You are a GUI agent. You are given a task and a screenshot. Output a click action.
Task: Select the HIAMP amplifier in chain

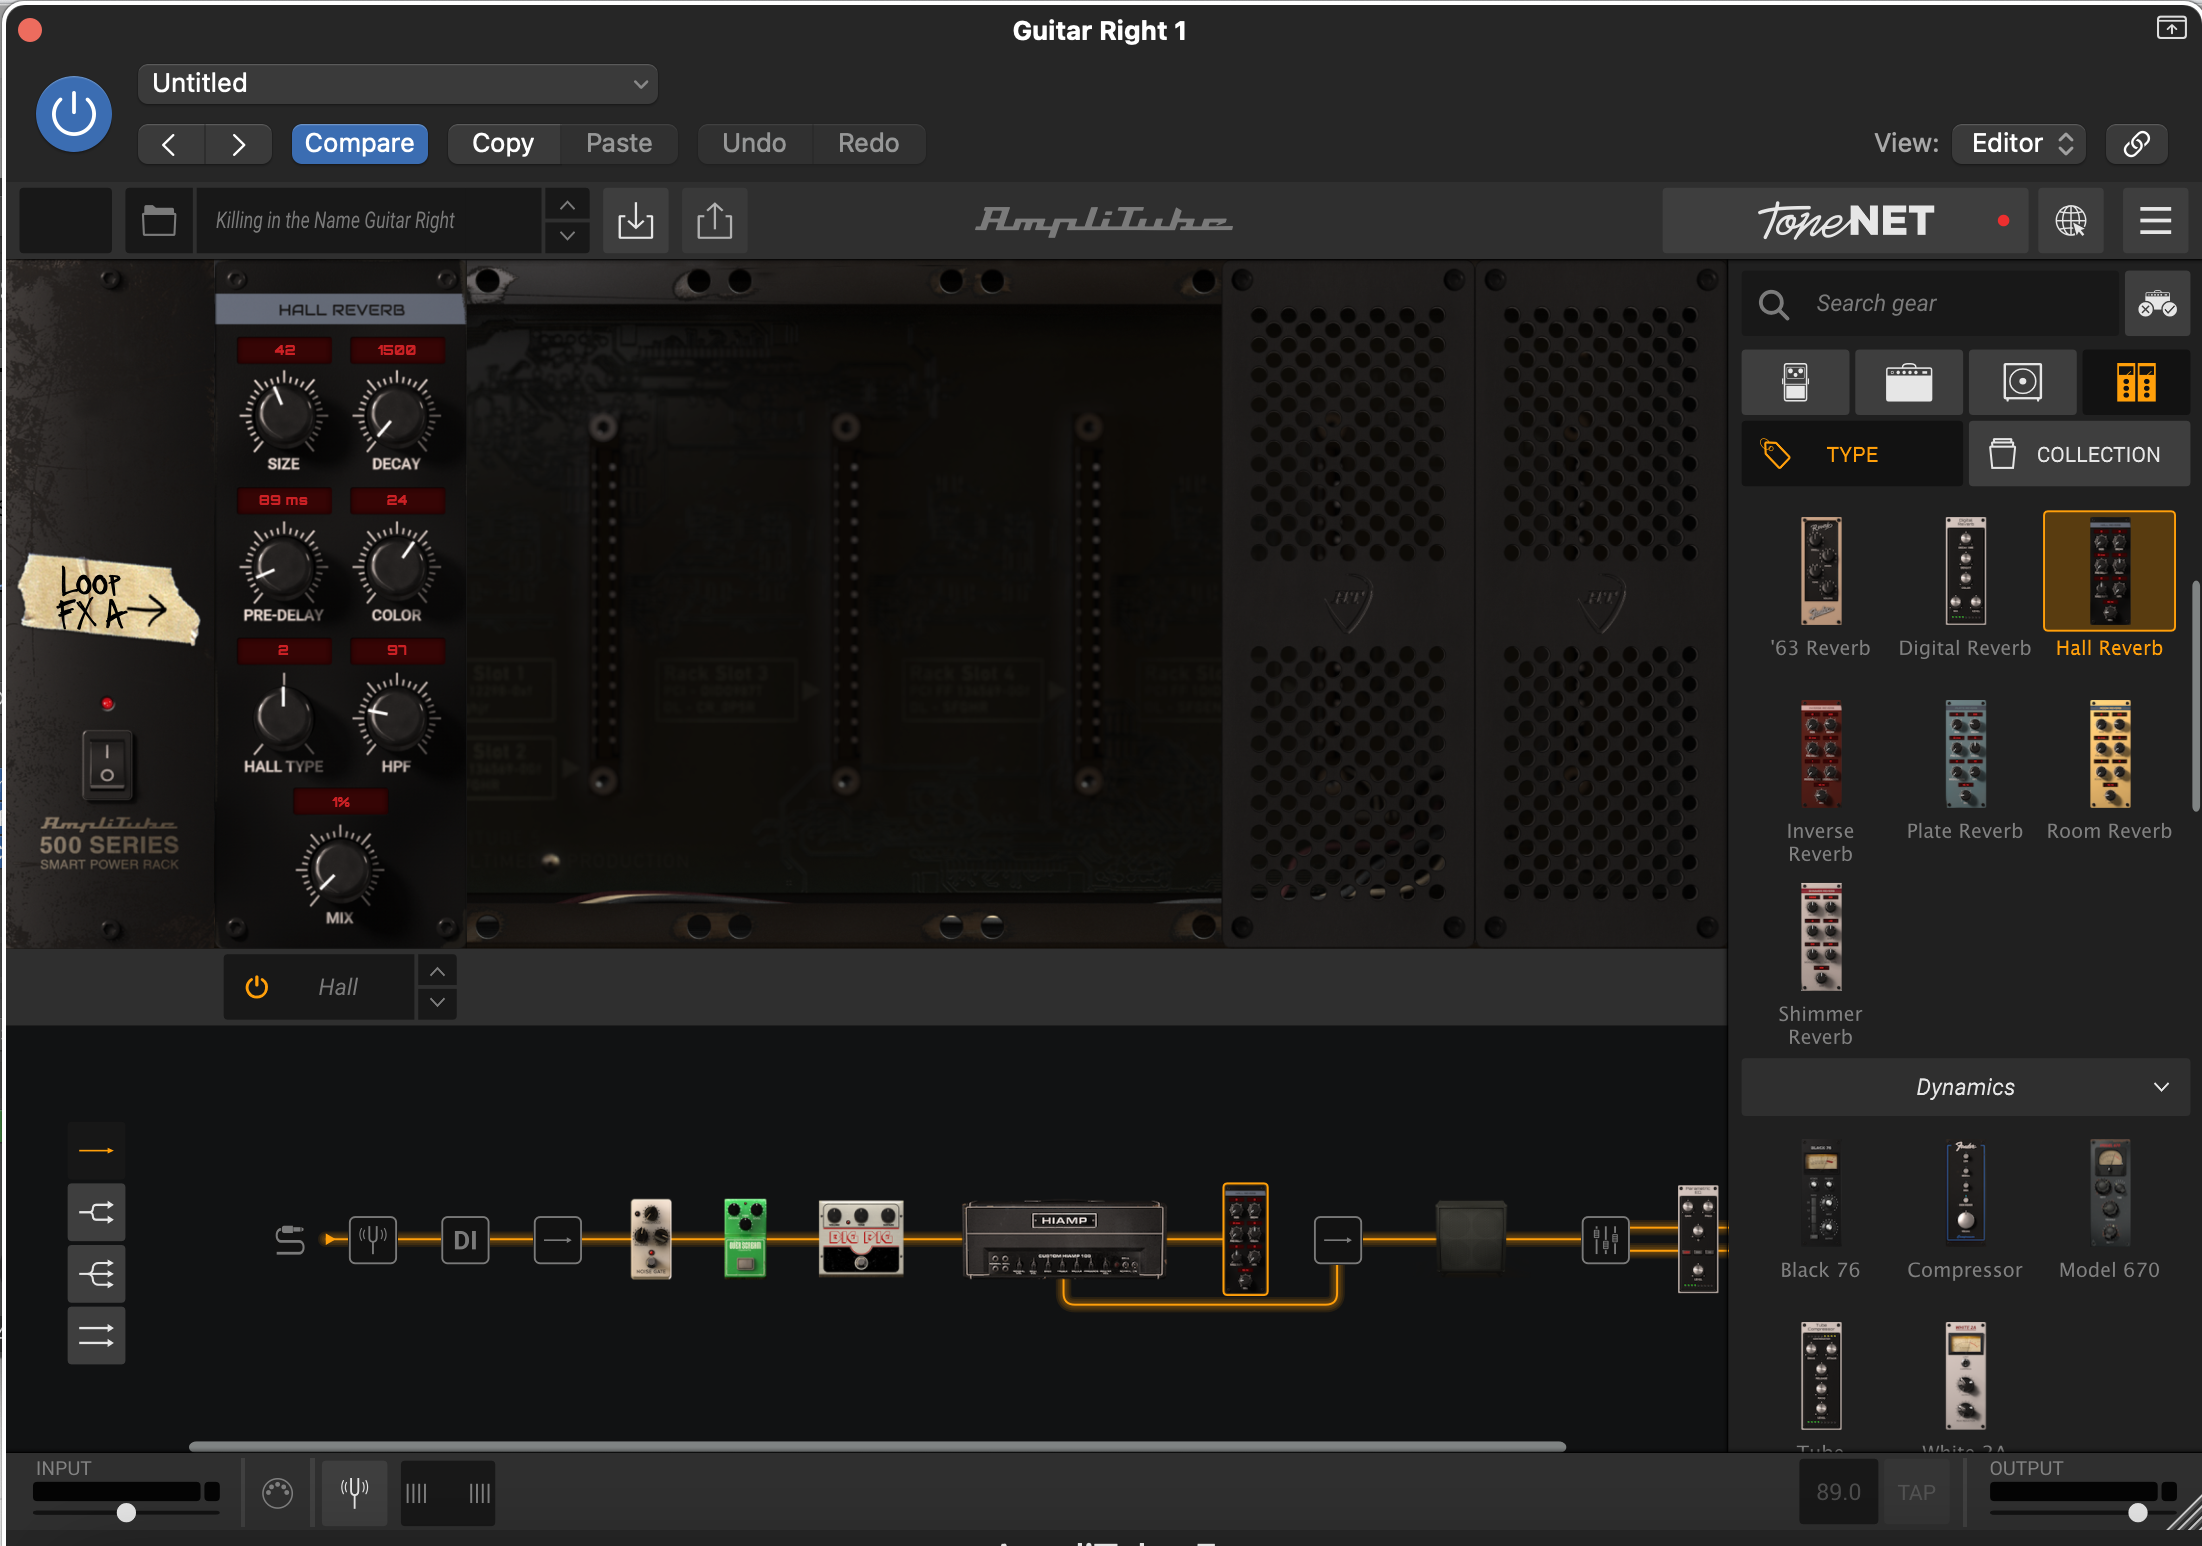click(x=1064, y=1240)
